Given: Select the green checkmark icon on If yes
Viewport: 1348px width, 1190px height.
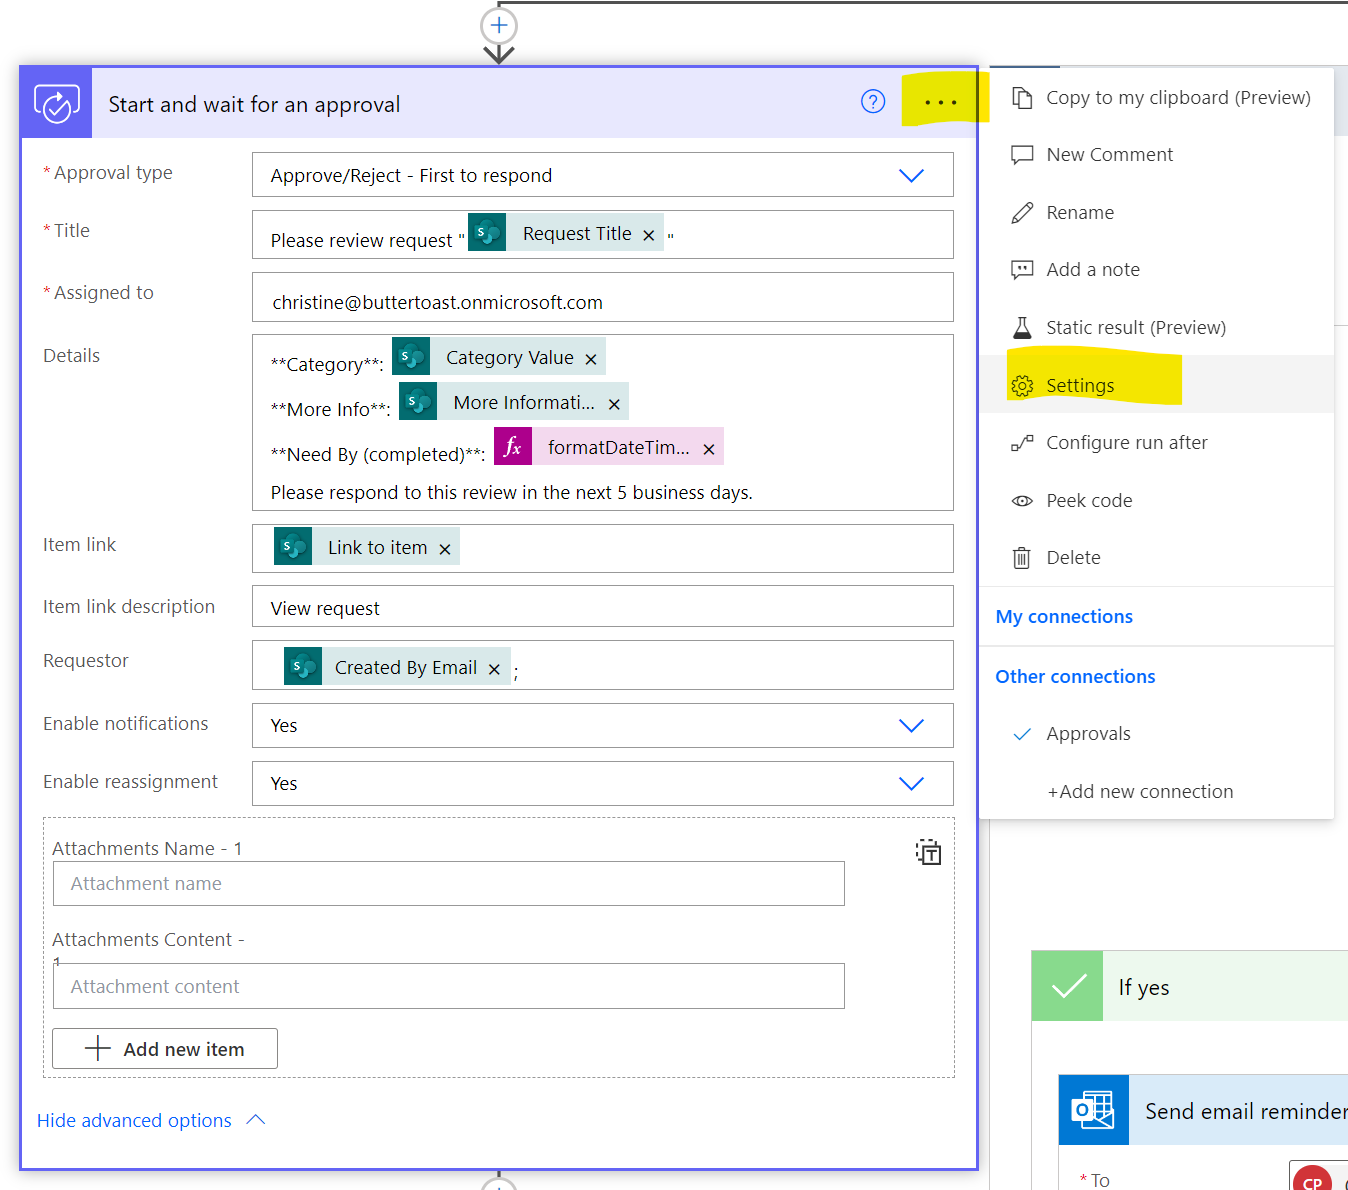Looking at the screenshot, I should [1066, 986].
